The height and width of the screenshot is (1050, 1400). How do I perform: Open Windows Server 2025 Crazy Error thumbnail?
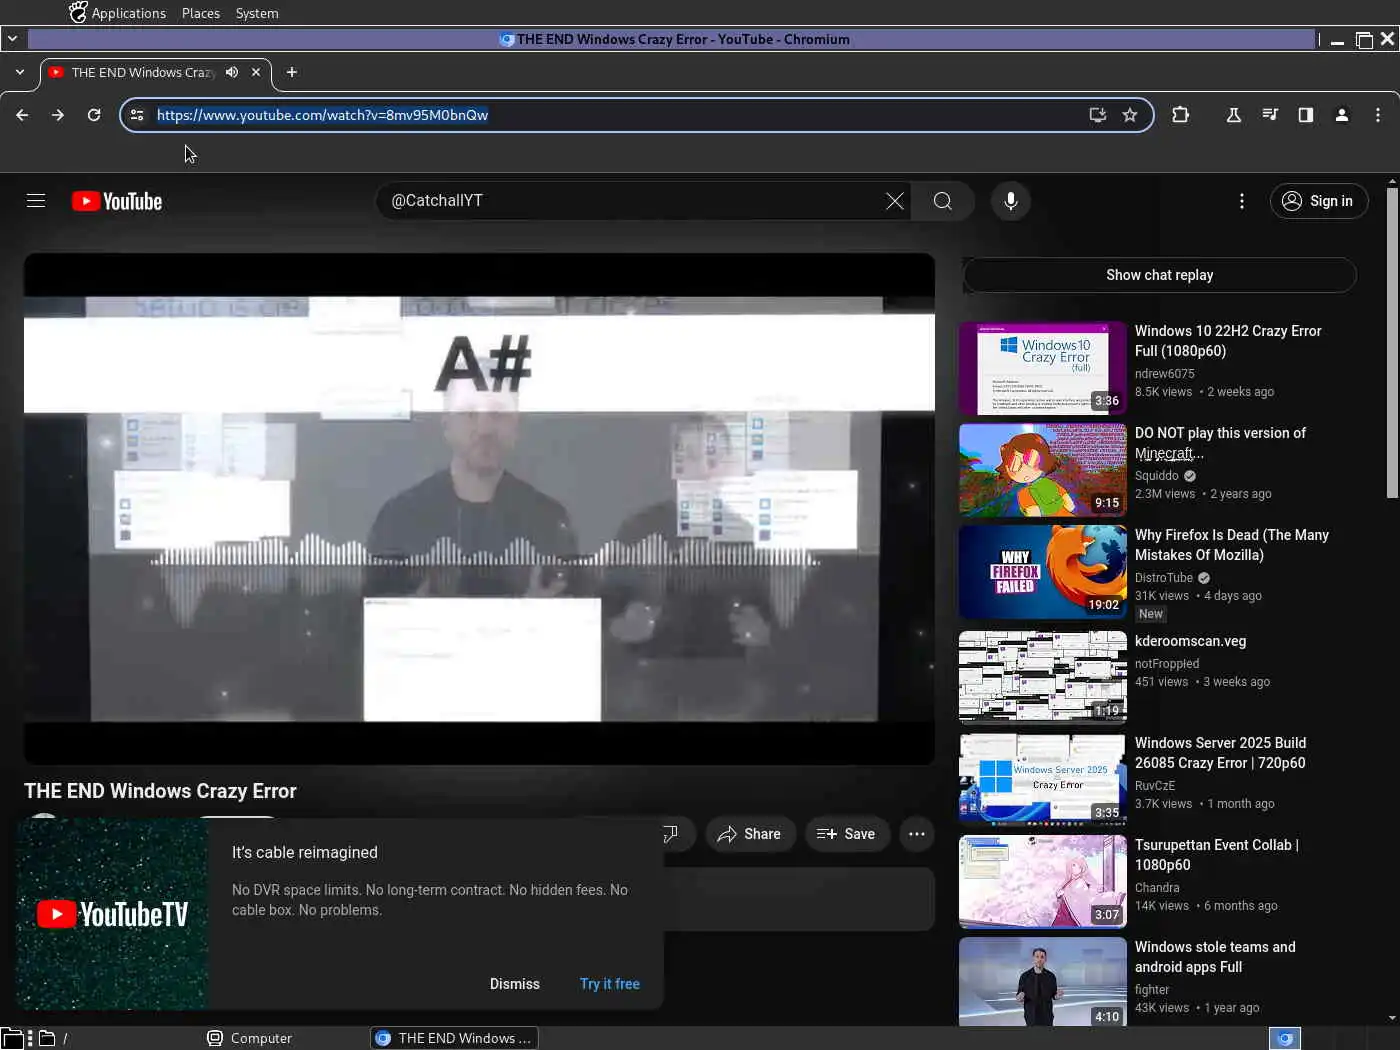click(1043, 780)
